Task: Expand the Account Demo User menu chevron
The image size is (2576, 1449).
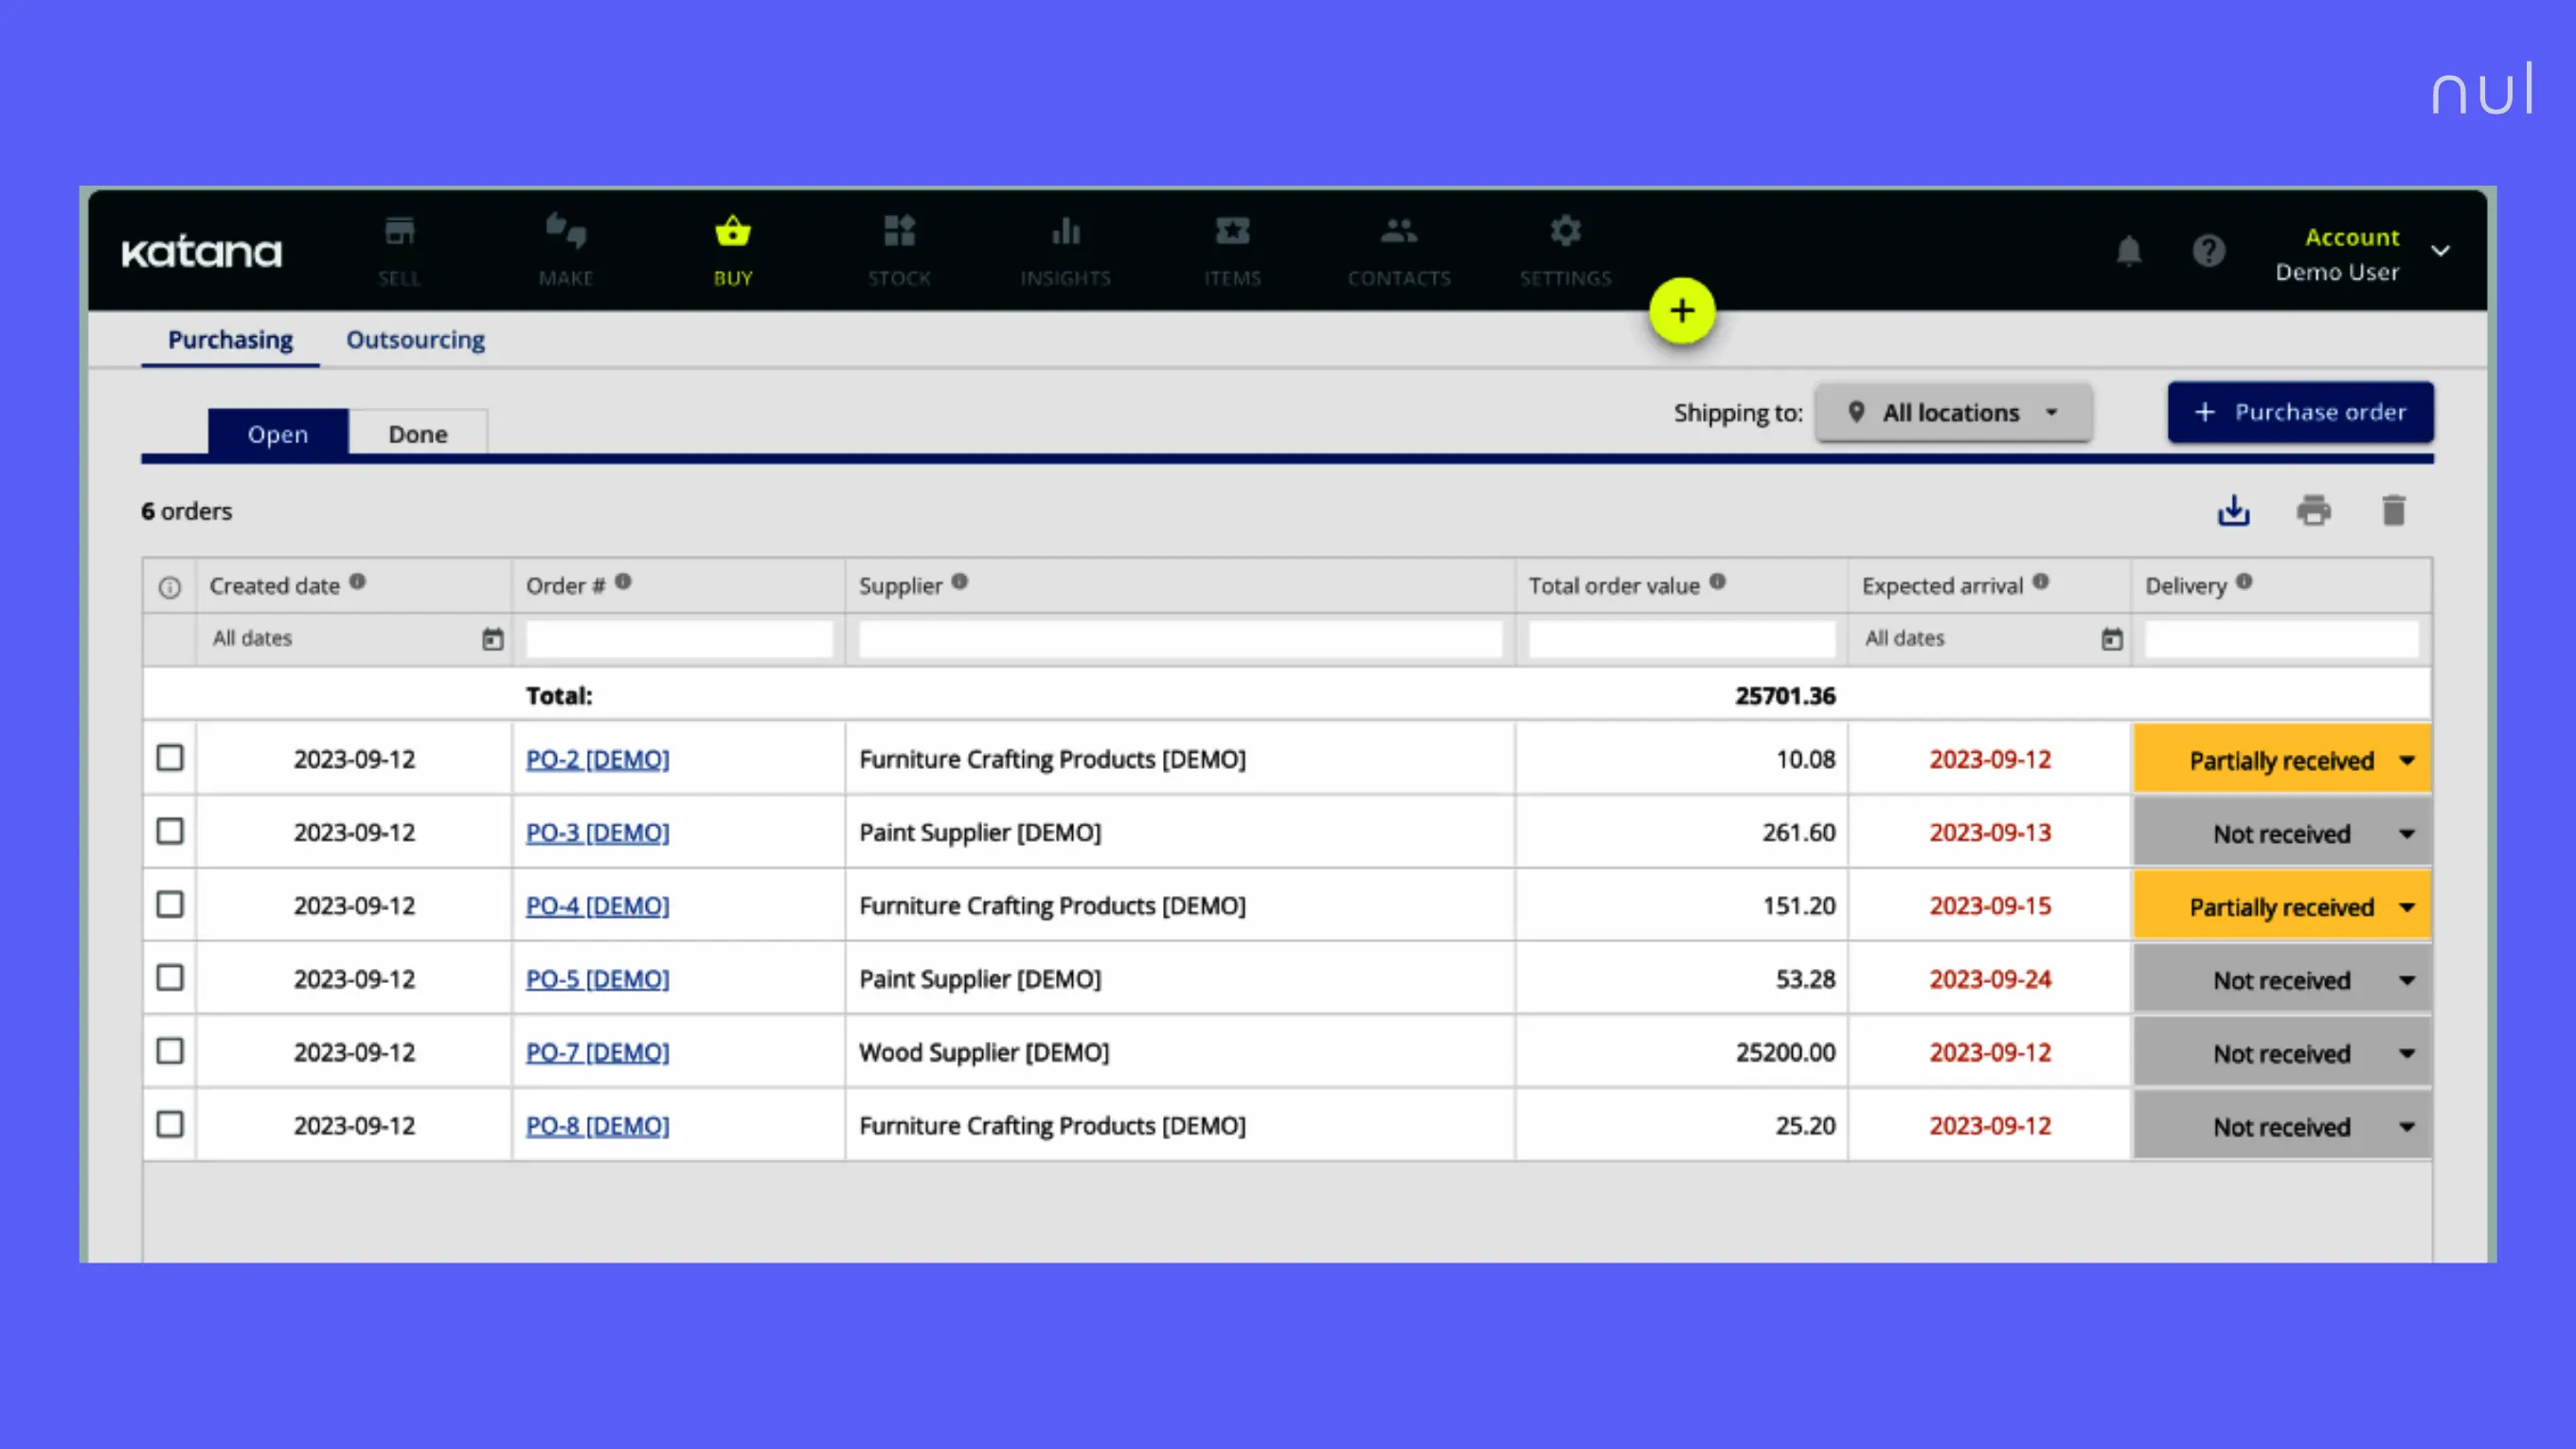Action: coord(2441,251)
